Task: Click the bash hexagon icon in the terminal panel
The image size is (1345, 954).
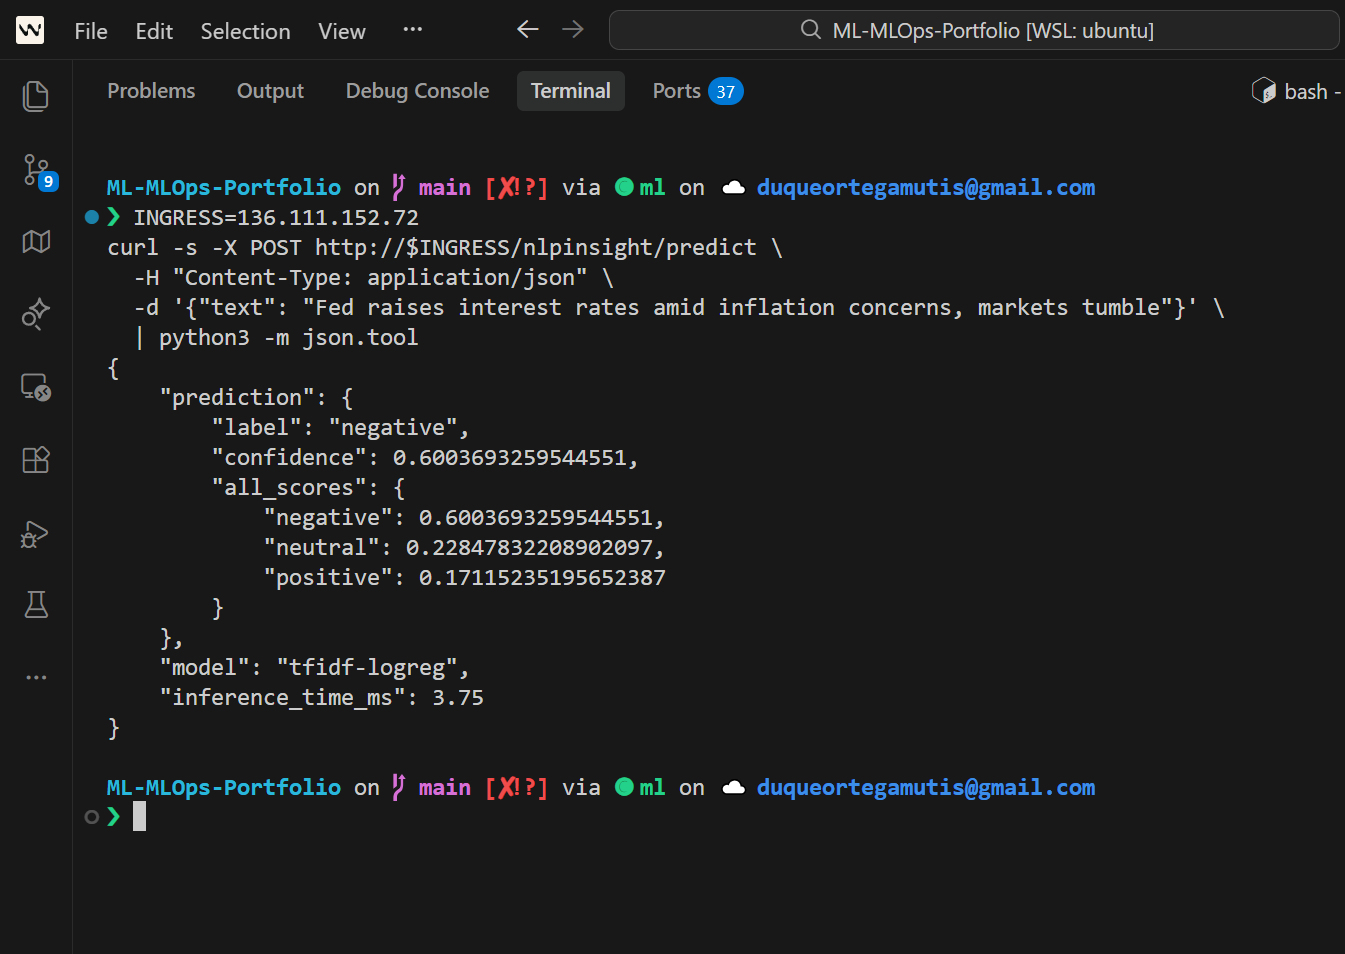Action: click(1263, 90)
